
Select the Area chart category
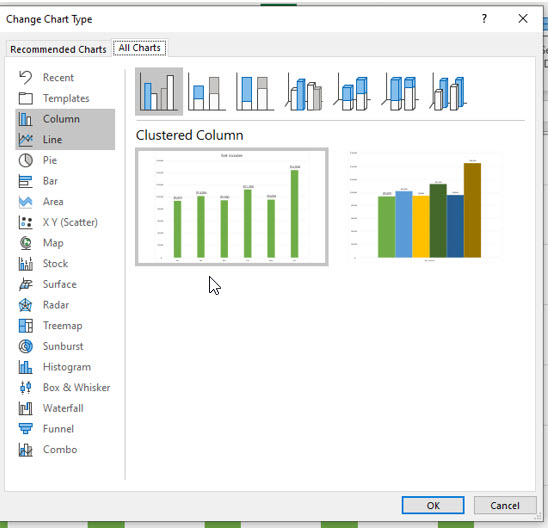coord(65,202)
